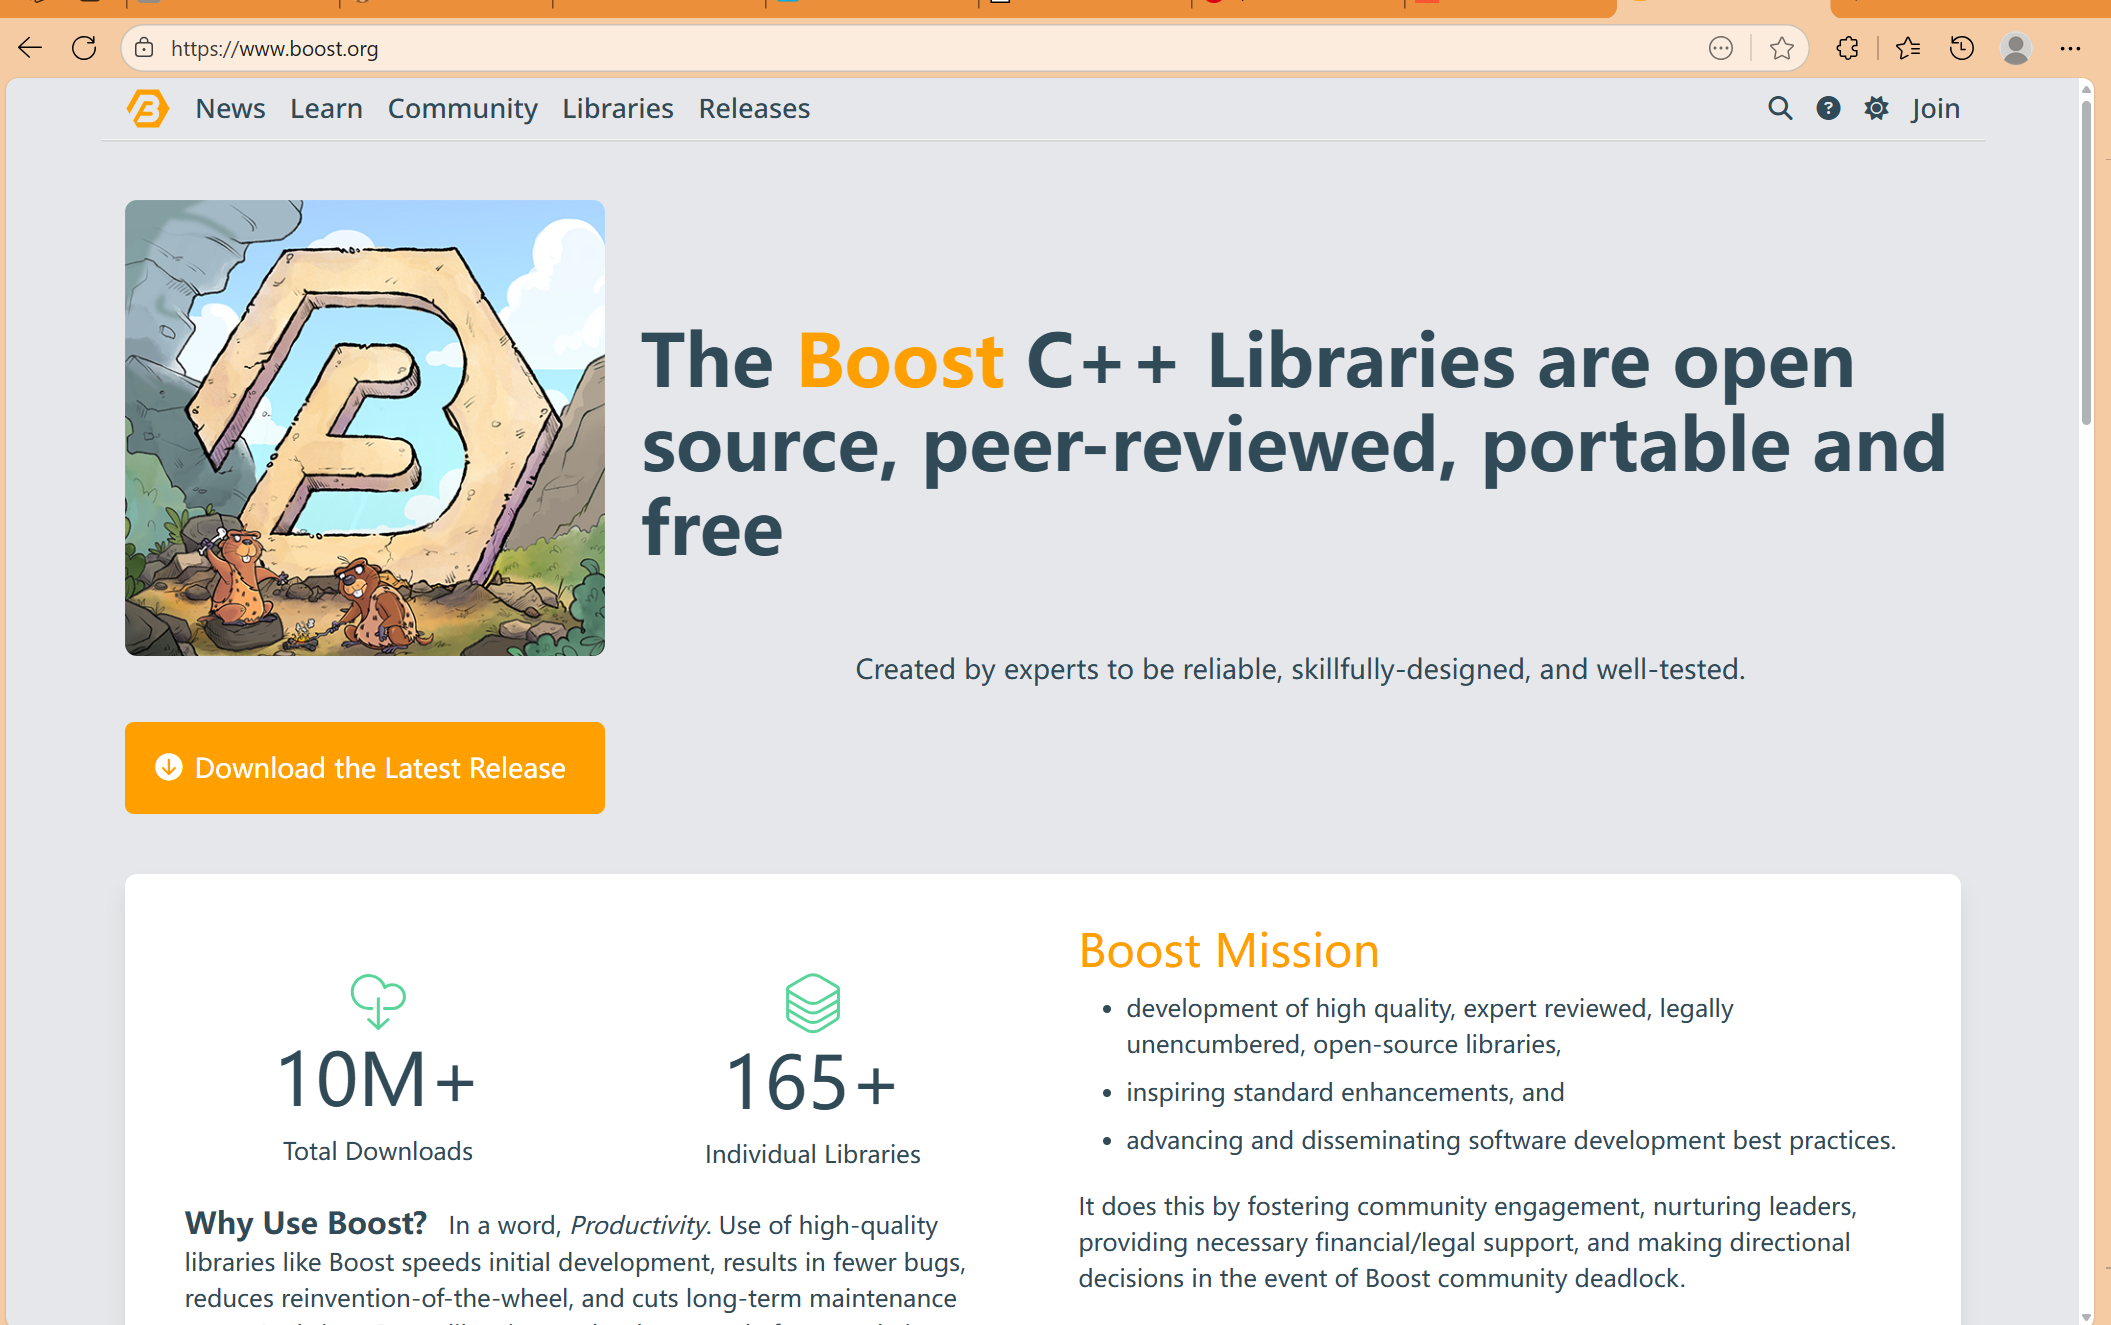Open the News menu item
The height and width of the screenshot is (1325, 2111).
point(230,108)
